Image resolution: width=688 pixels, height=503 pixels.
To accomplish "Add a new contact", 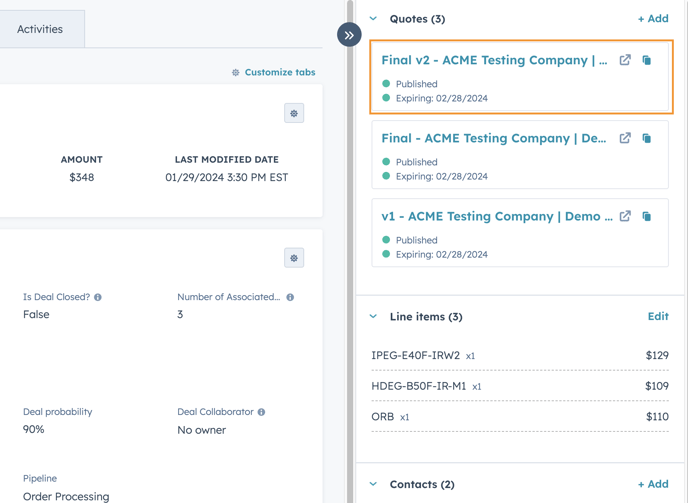I will tap(653, 485).
